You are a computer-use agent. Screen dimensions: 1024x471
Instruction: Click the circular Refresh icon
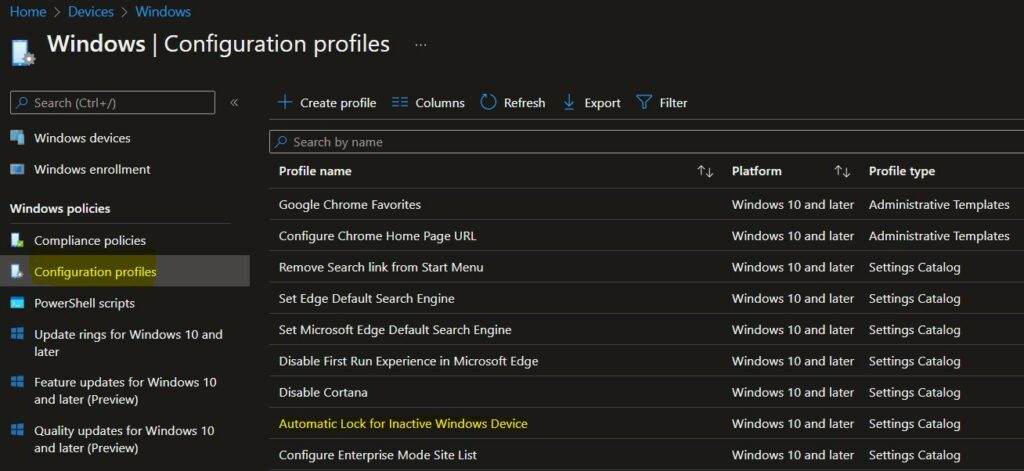(488, 103)
